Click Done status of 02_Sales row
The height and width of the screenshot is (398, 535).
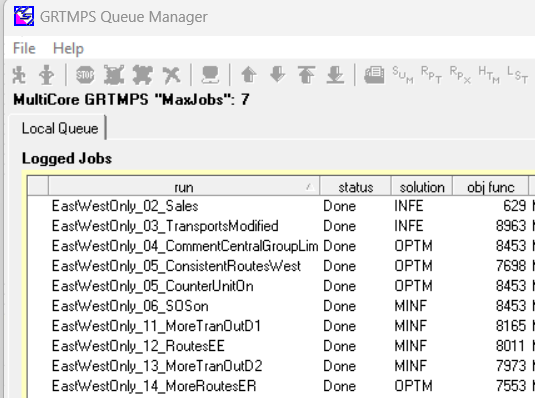point(339,206)
